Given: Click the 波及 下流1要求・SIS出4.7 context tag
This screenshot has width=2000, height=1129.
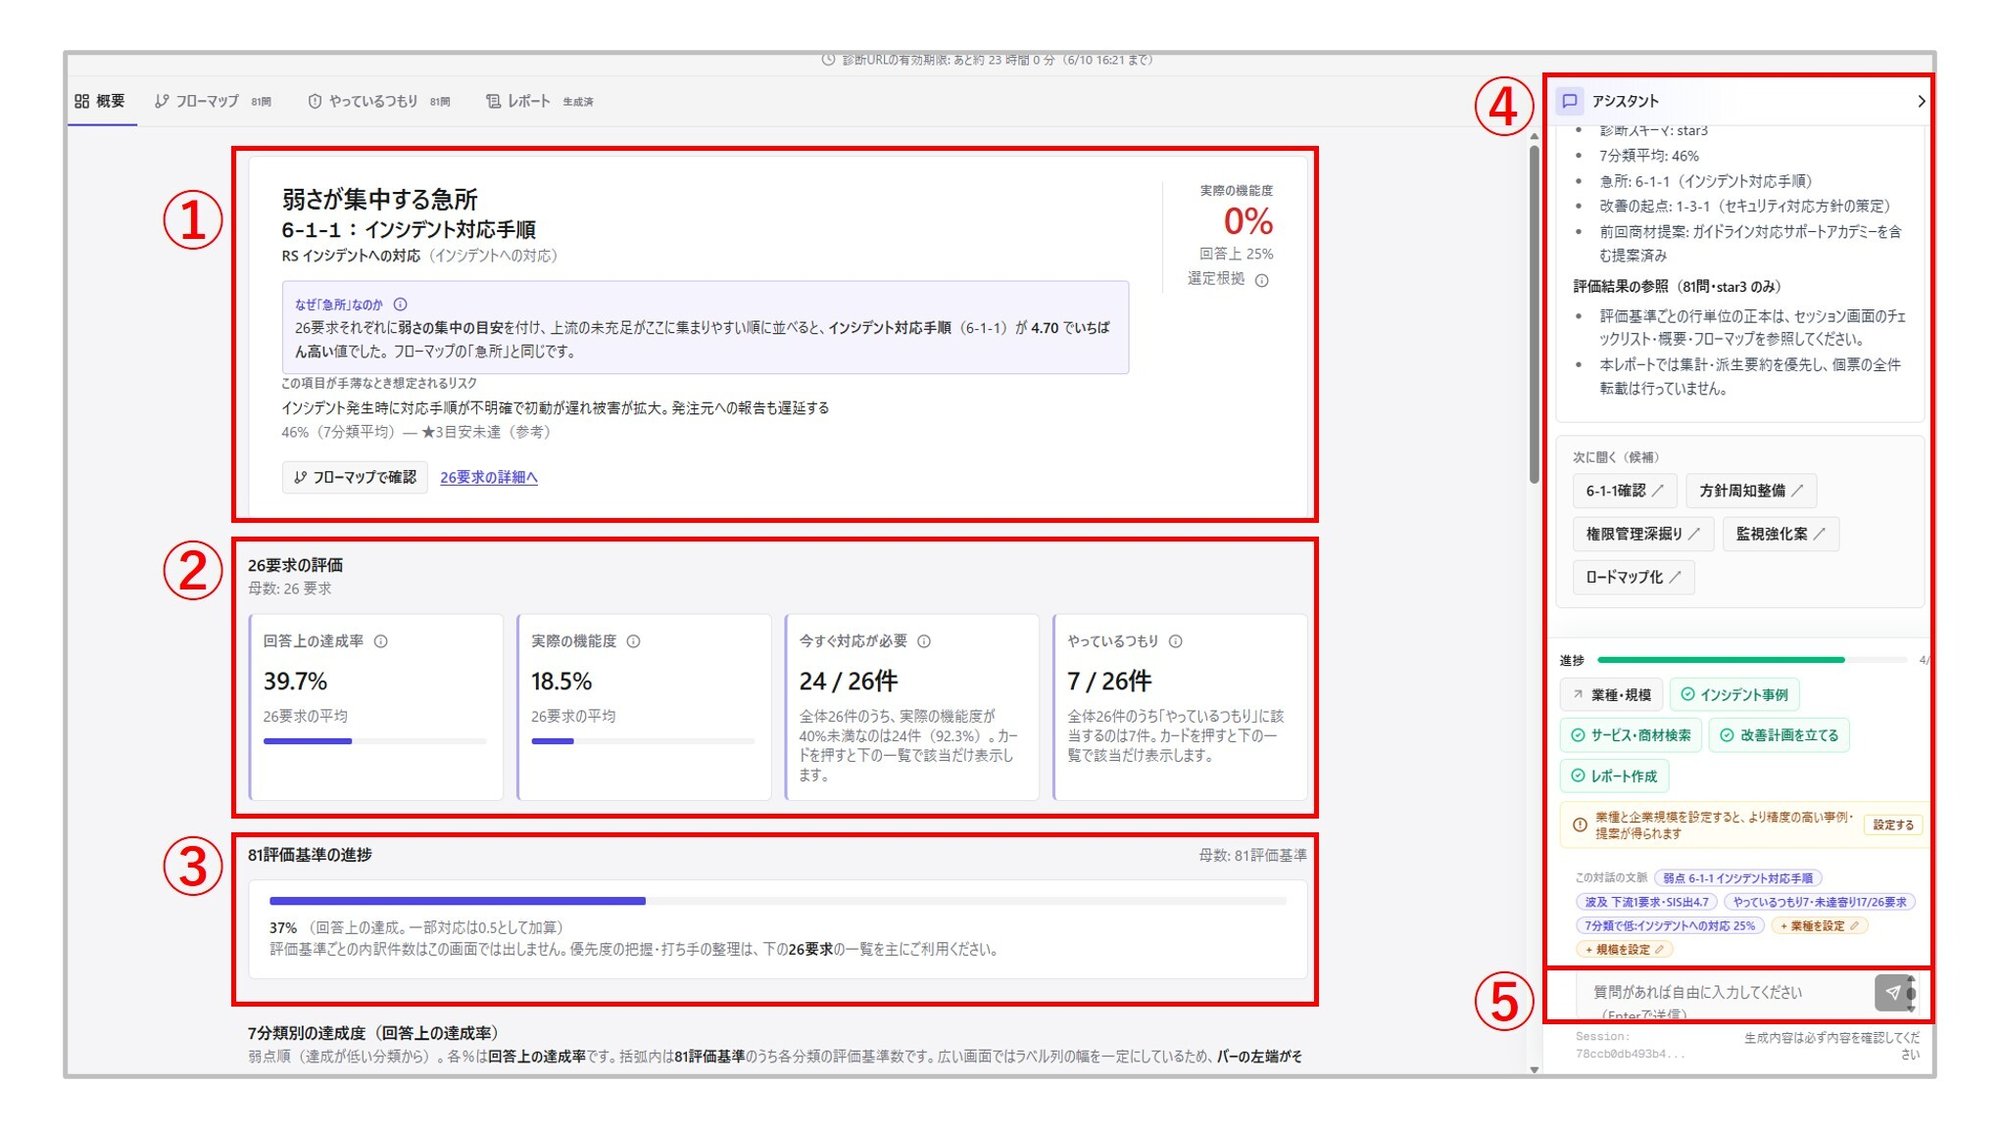Looking at the screenshot, I should (x=1646, y=902).
